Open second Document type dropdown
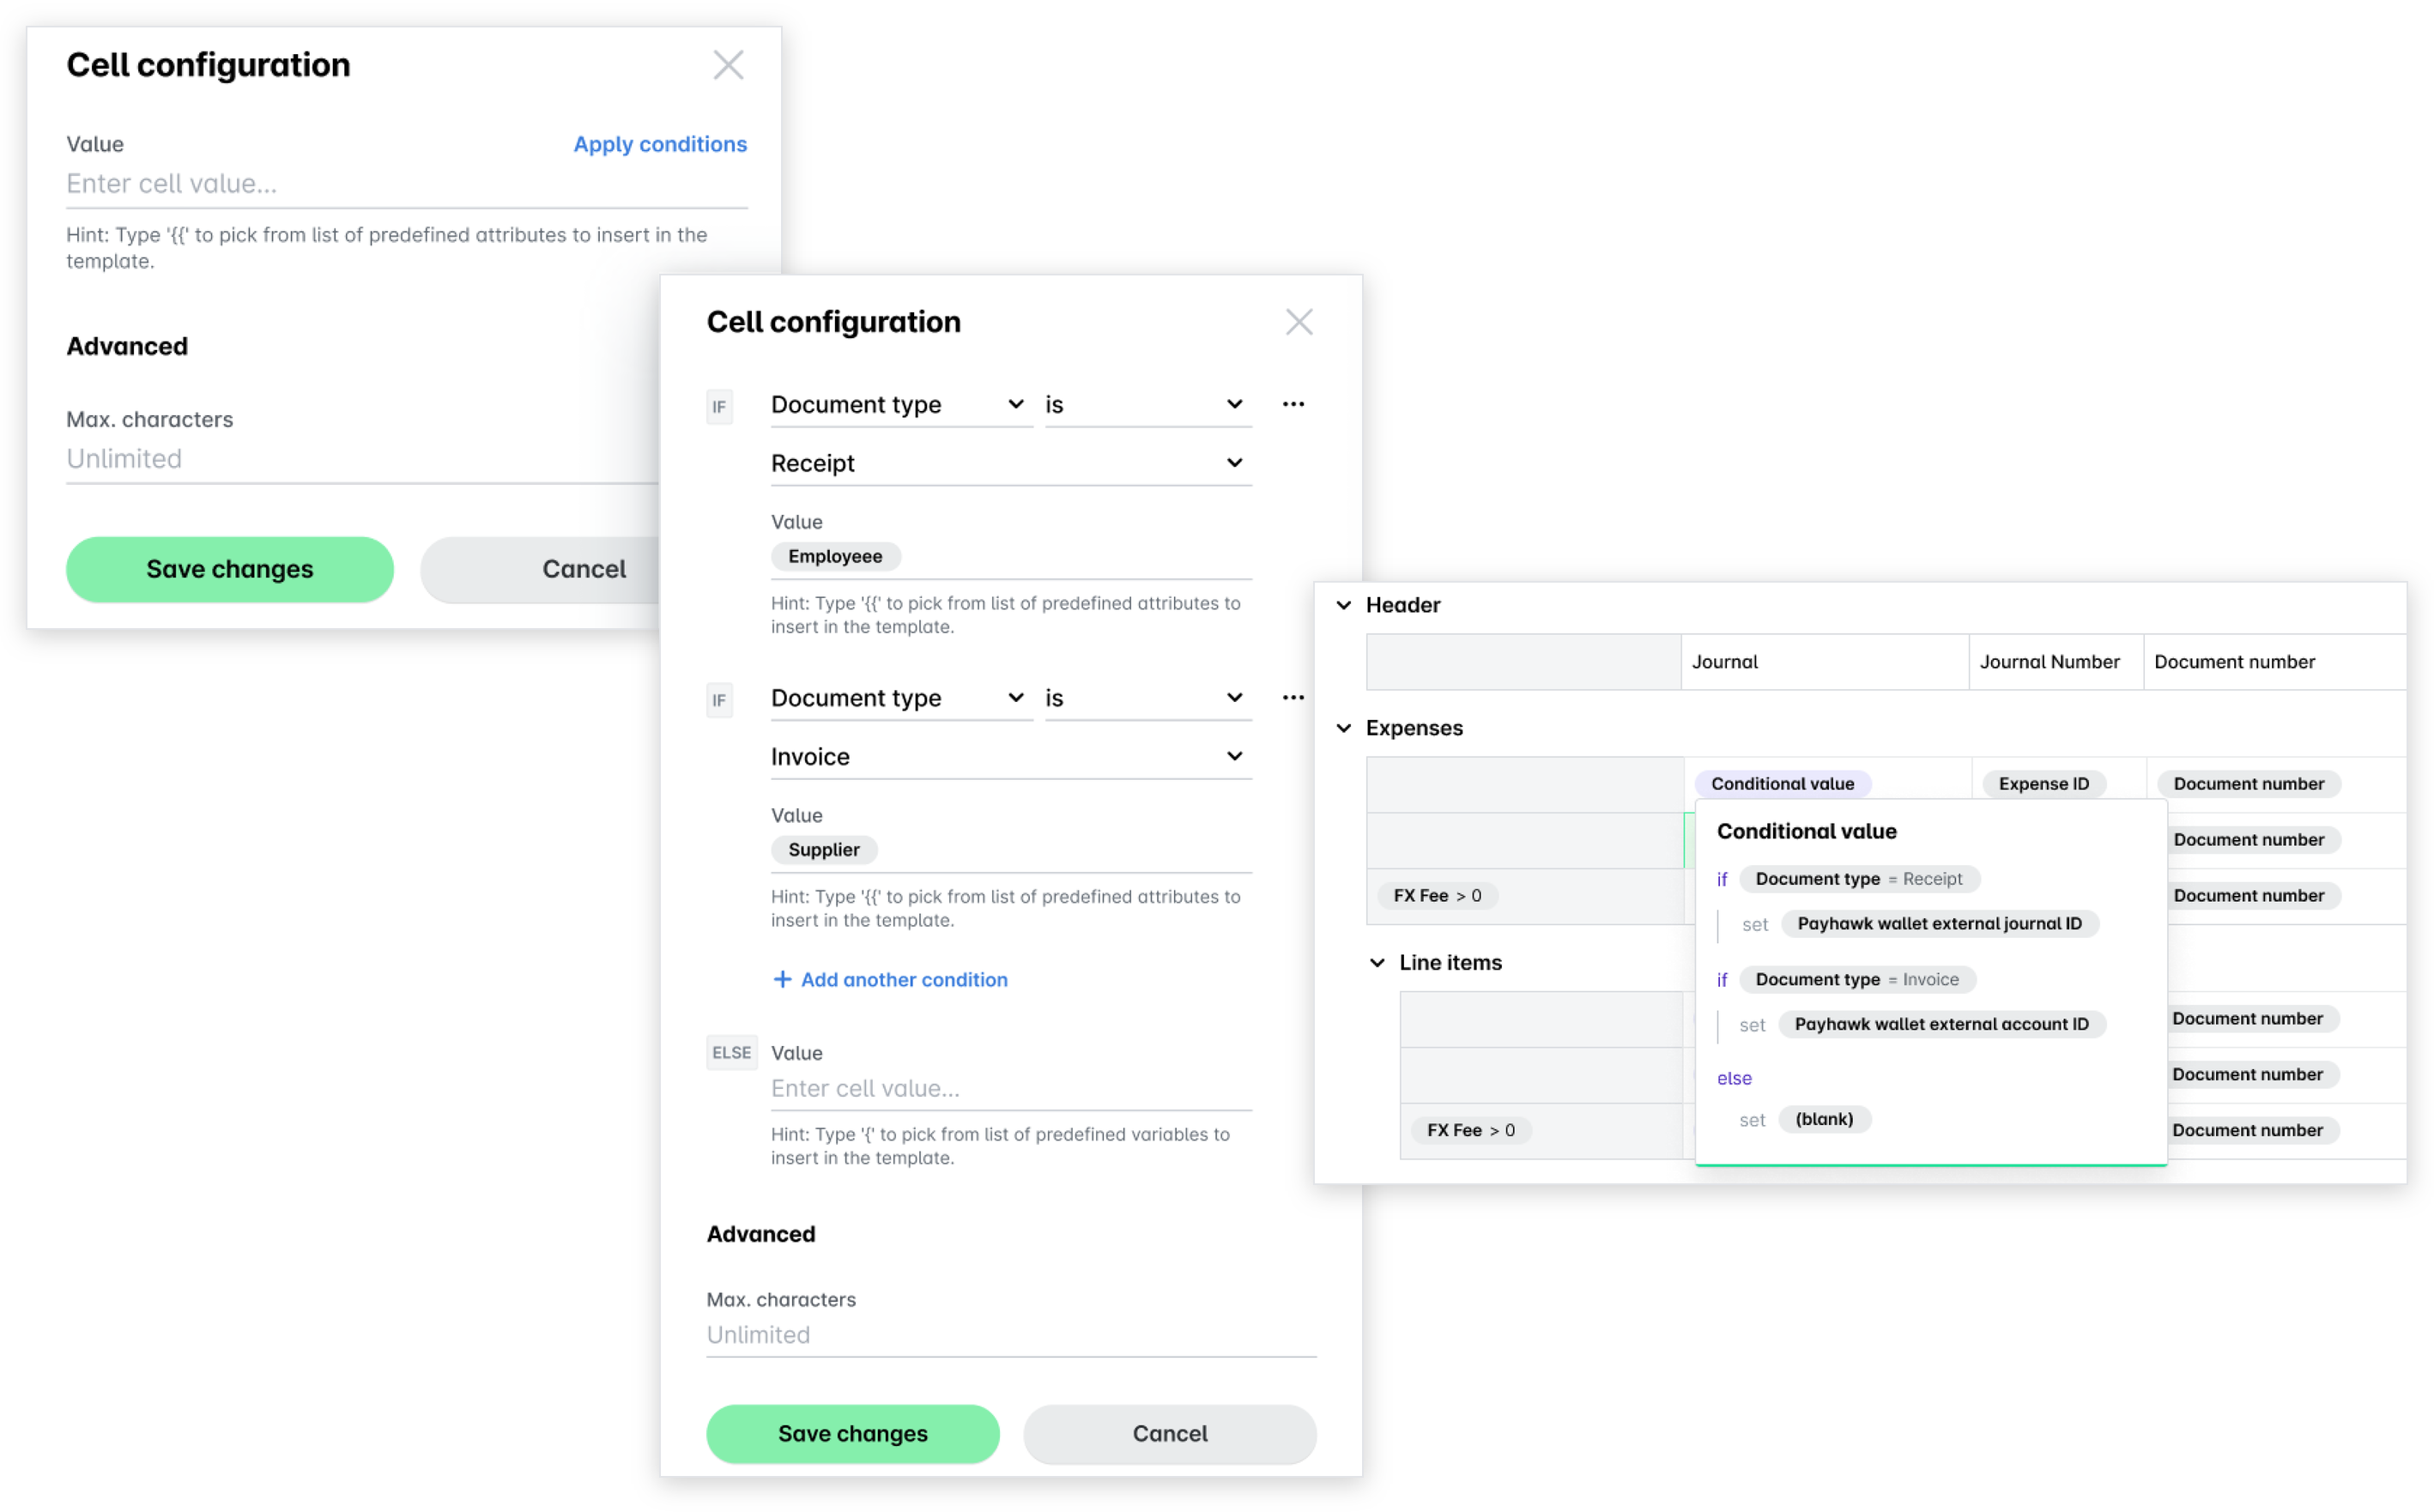The image size is (2434, 1512). (x=901, y=697)
